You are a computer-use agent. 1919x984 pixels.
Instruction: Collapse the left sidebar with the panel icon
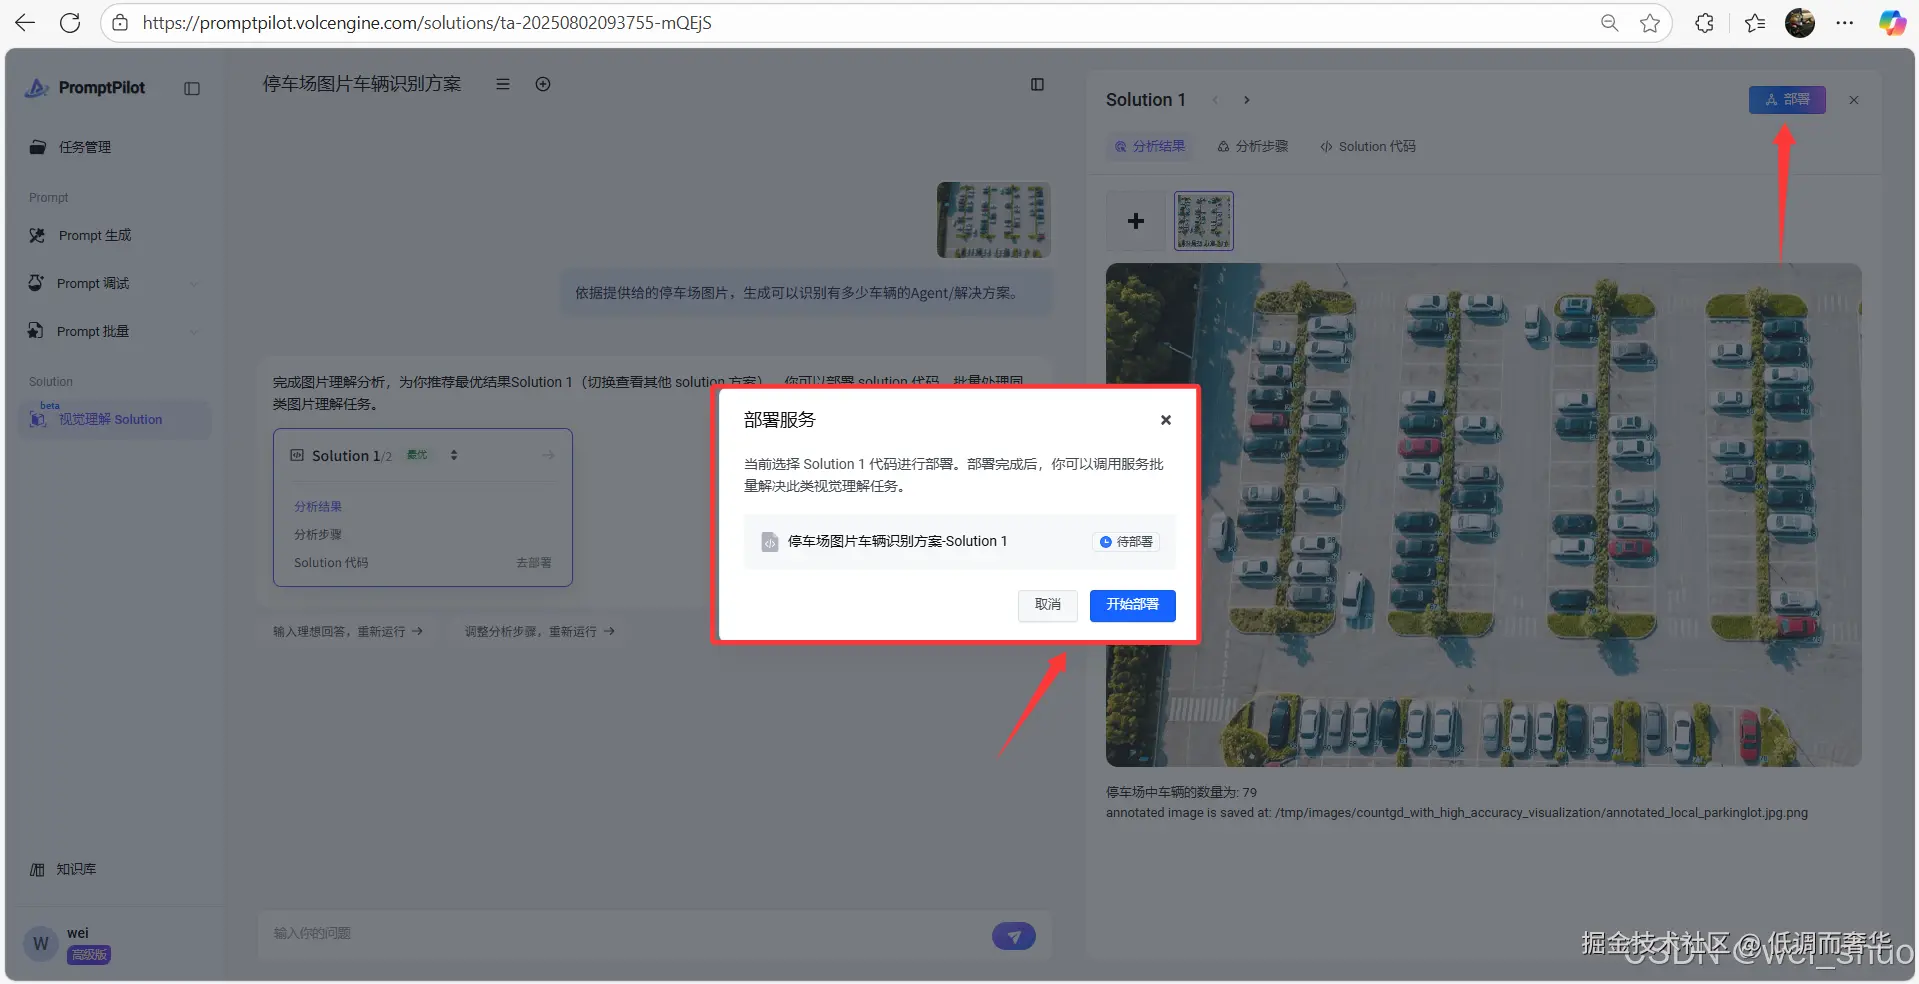coord(190,88)
